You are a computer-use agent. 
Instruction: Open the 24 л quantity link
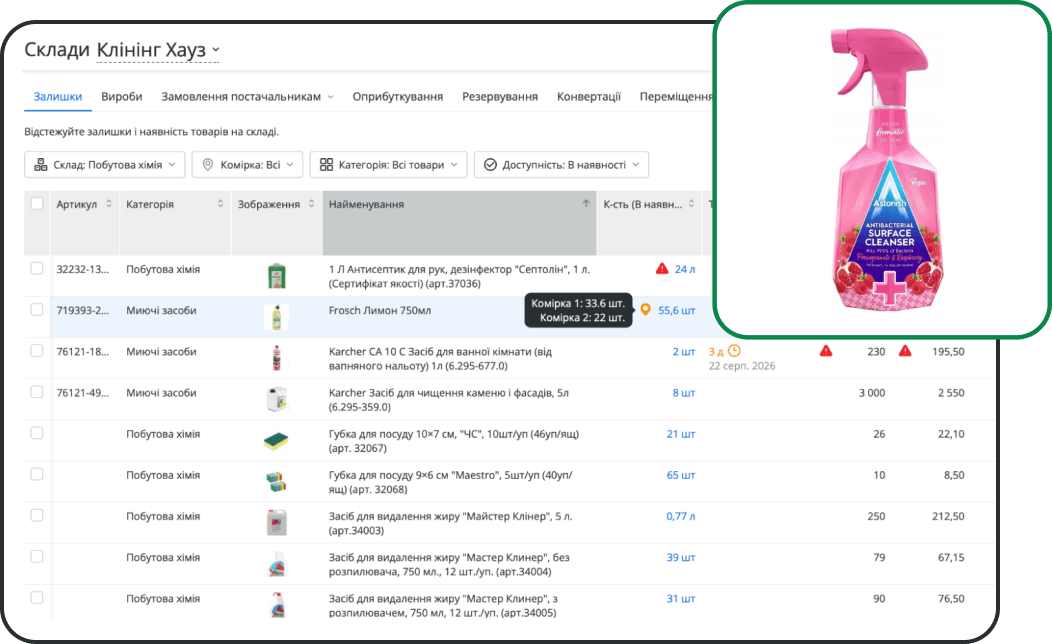pyautogui.click(x=685, y=269)
